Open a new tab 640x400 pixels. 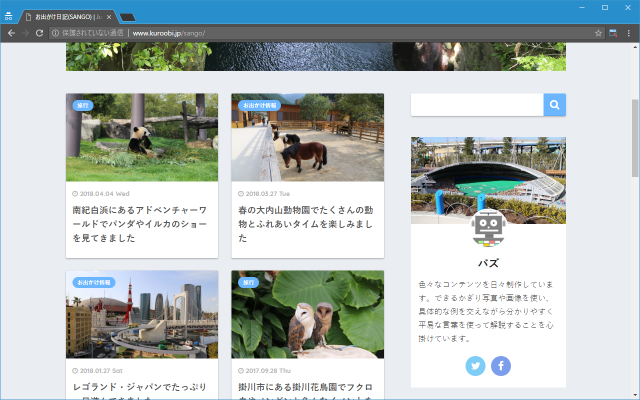click(128, 17)
